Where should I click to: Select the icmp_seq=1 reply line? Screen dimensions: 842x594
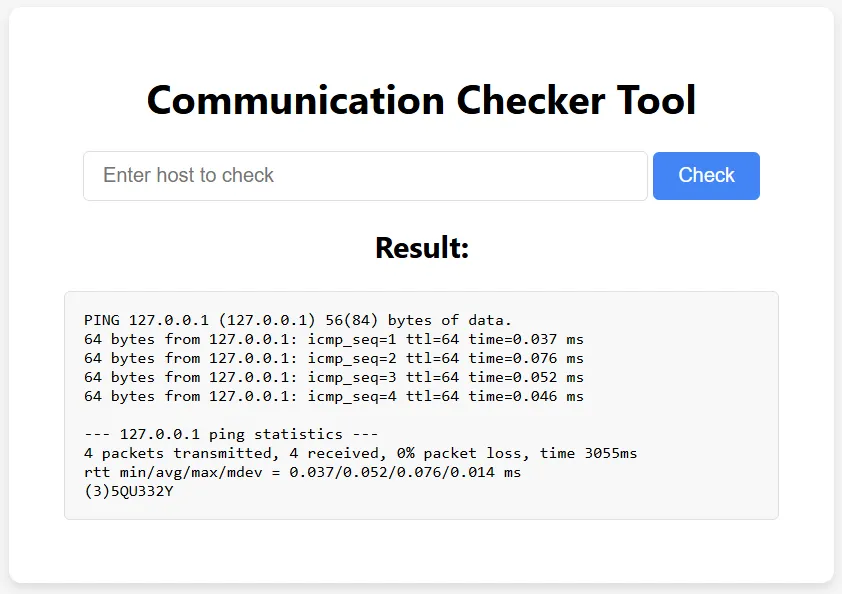(333, 339)
